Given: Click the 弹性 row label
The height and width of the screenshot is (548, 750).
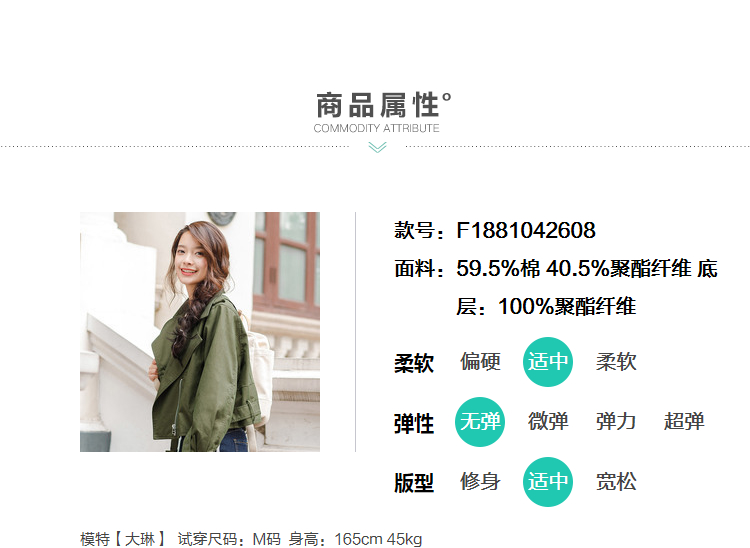Looking at the screenshot, I should click(x=414, y=424).
